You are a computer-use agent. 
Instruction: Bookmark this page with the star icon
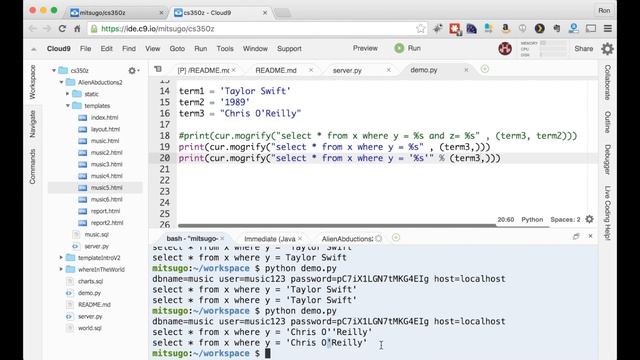click(x=420, y=29)
